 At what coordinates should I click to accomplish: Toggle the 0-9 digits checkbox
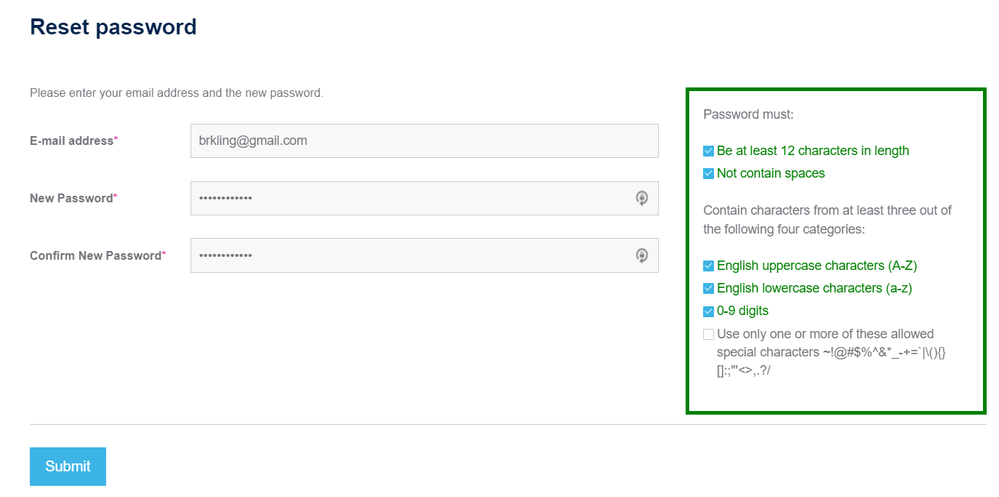(708, 312)
